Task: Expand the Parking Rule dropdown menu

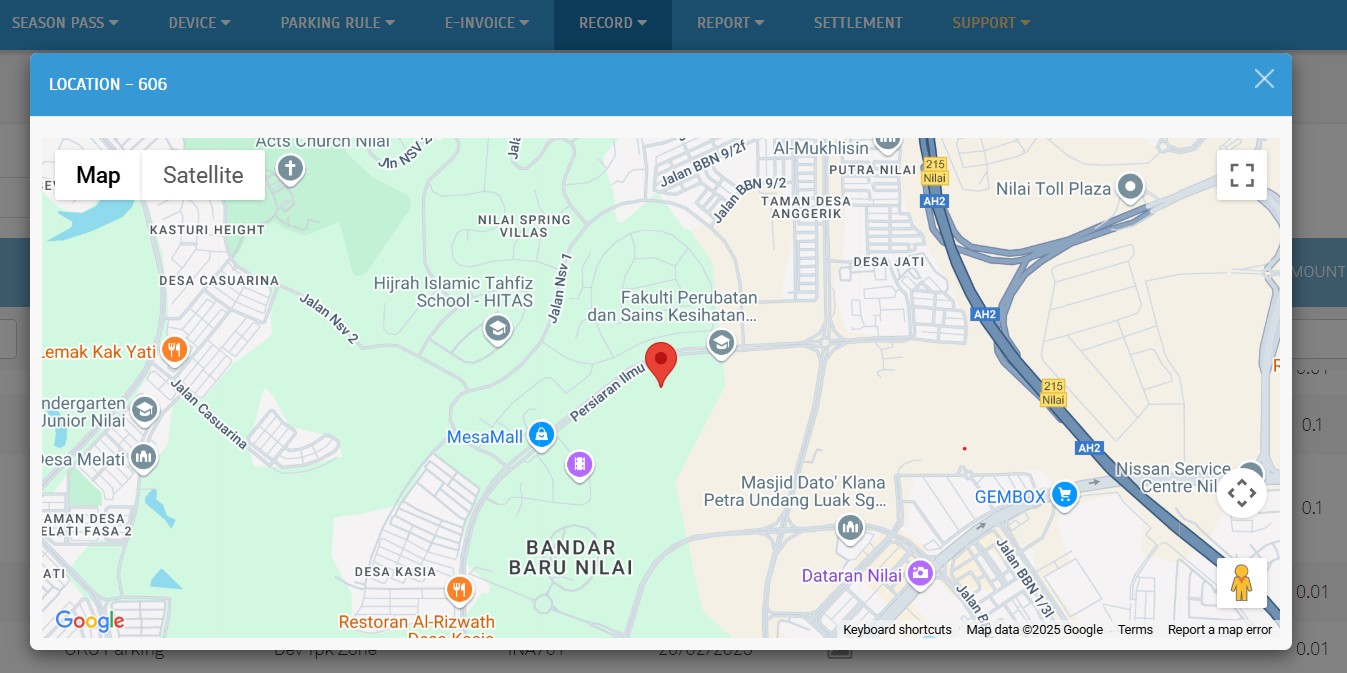Action: (337, 23)
